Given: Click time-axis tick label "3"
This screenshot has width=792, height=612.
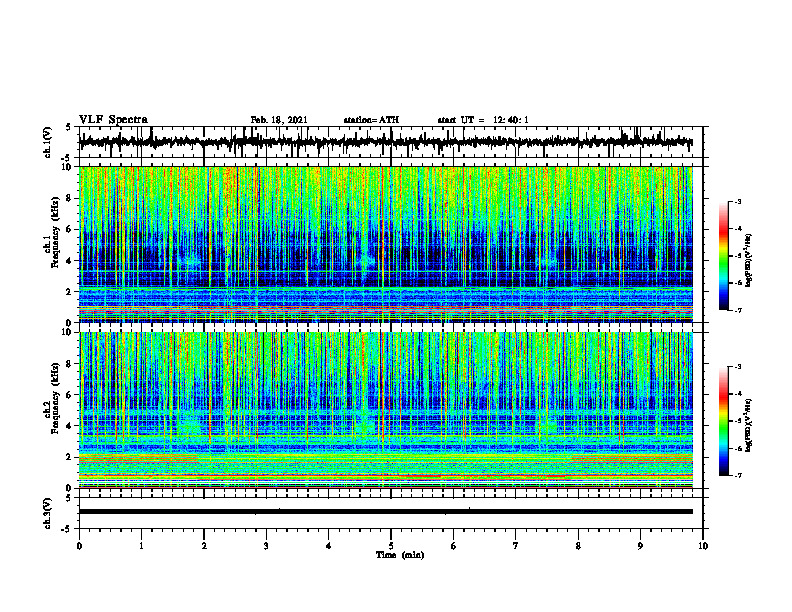Looking at the screenshot, I should [x=266, y=546].
